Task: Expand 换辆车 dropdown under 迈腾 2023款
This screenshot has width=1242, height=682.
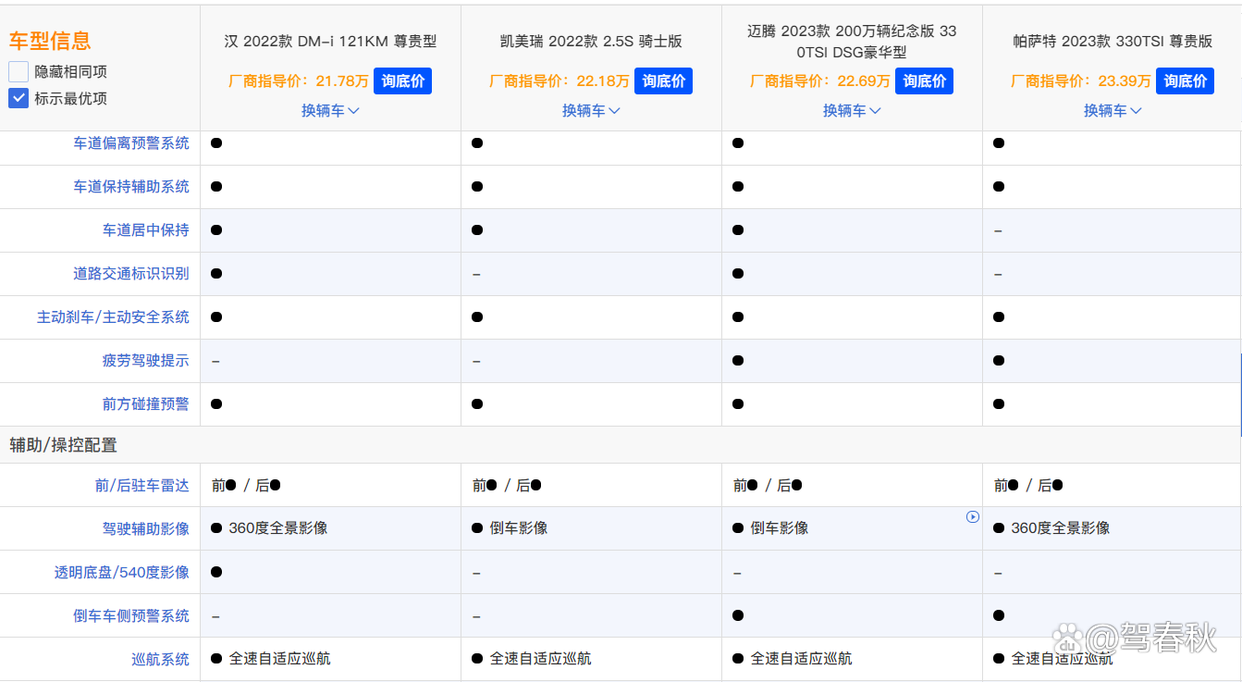Action: click(852, 111)
